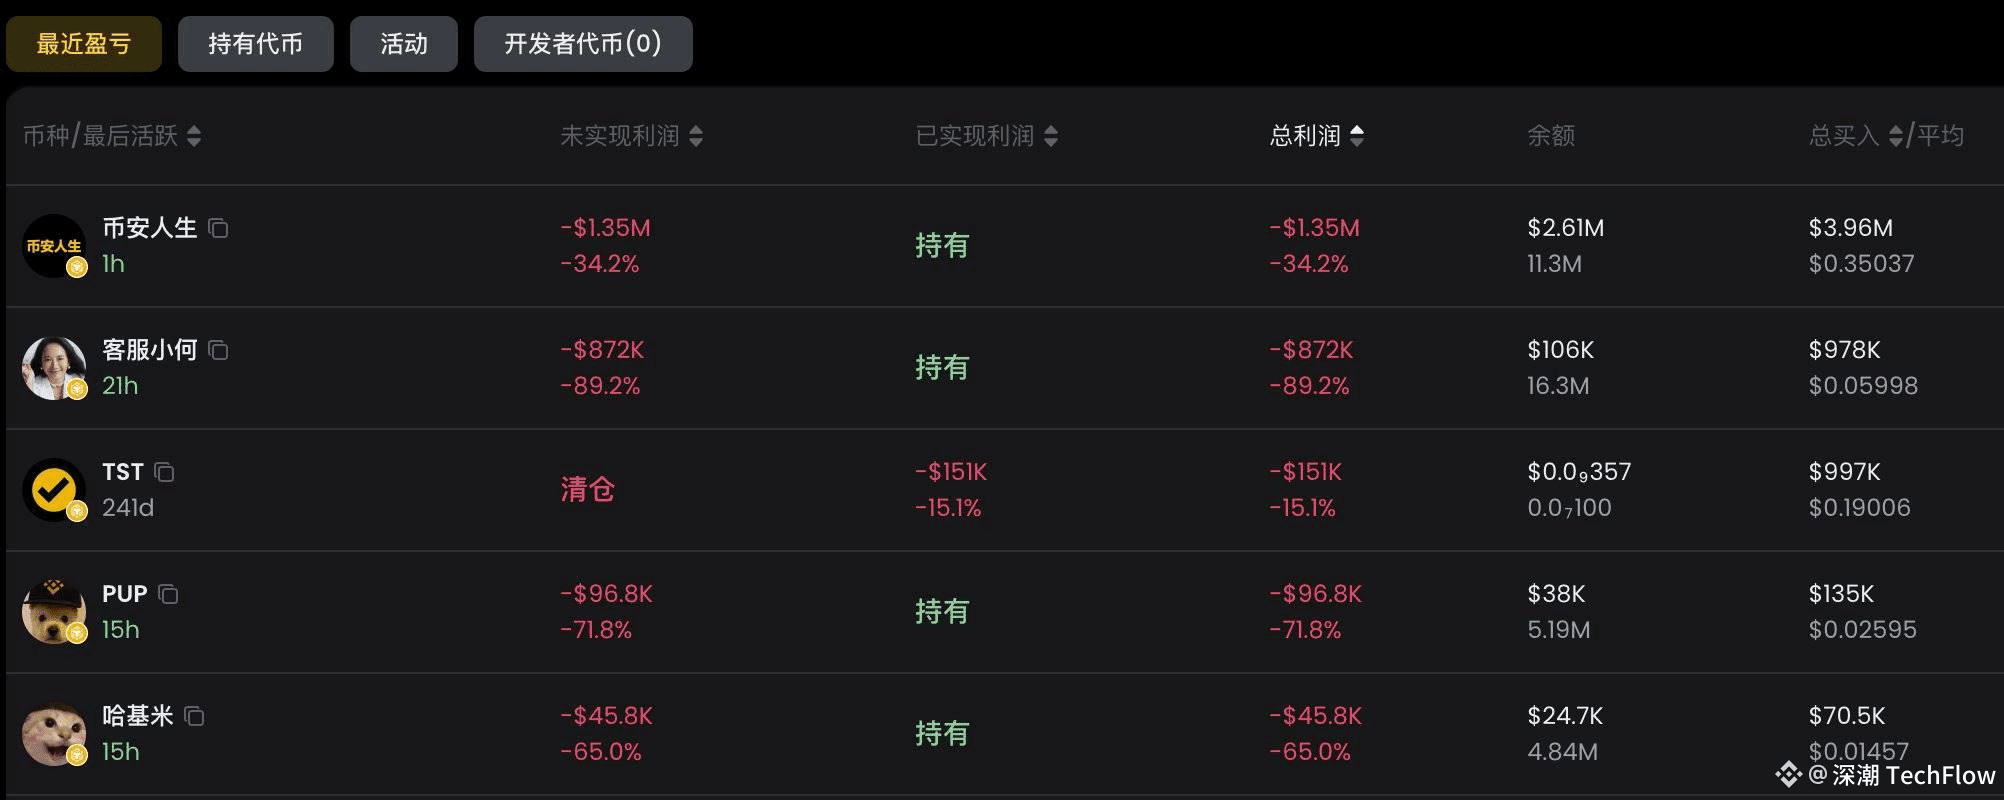This screenshot has width=2004, height=800.
Task: Switch to the 活动 tab
Action: [x=404, y=44]
